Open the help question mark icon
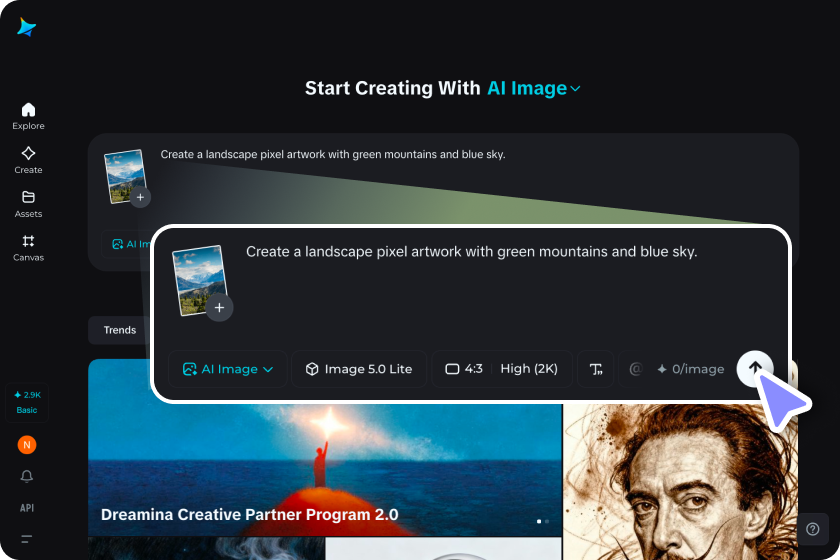Image resolution: width=840 pixels, height=560 pixels. point(813,529)
